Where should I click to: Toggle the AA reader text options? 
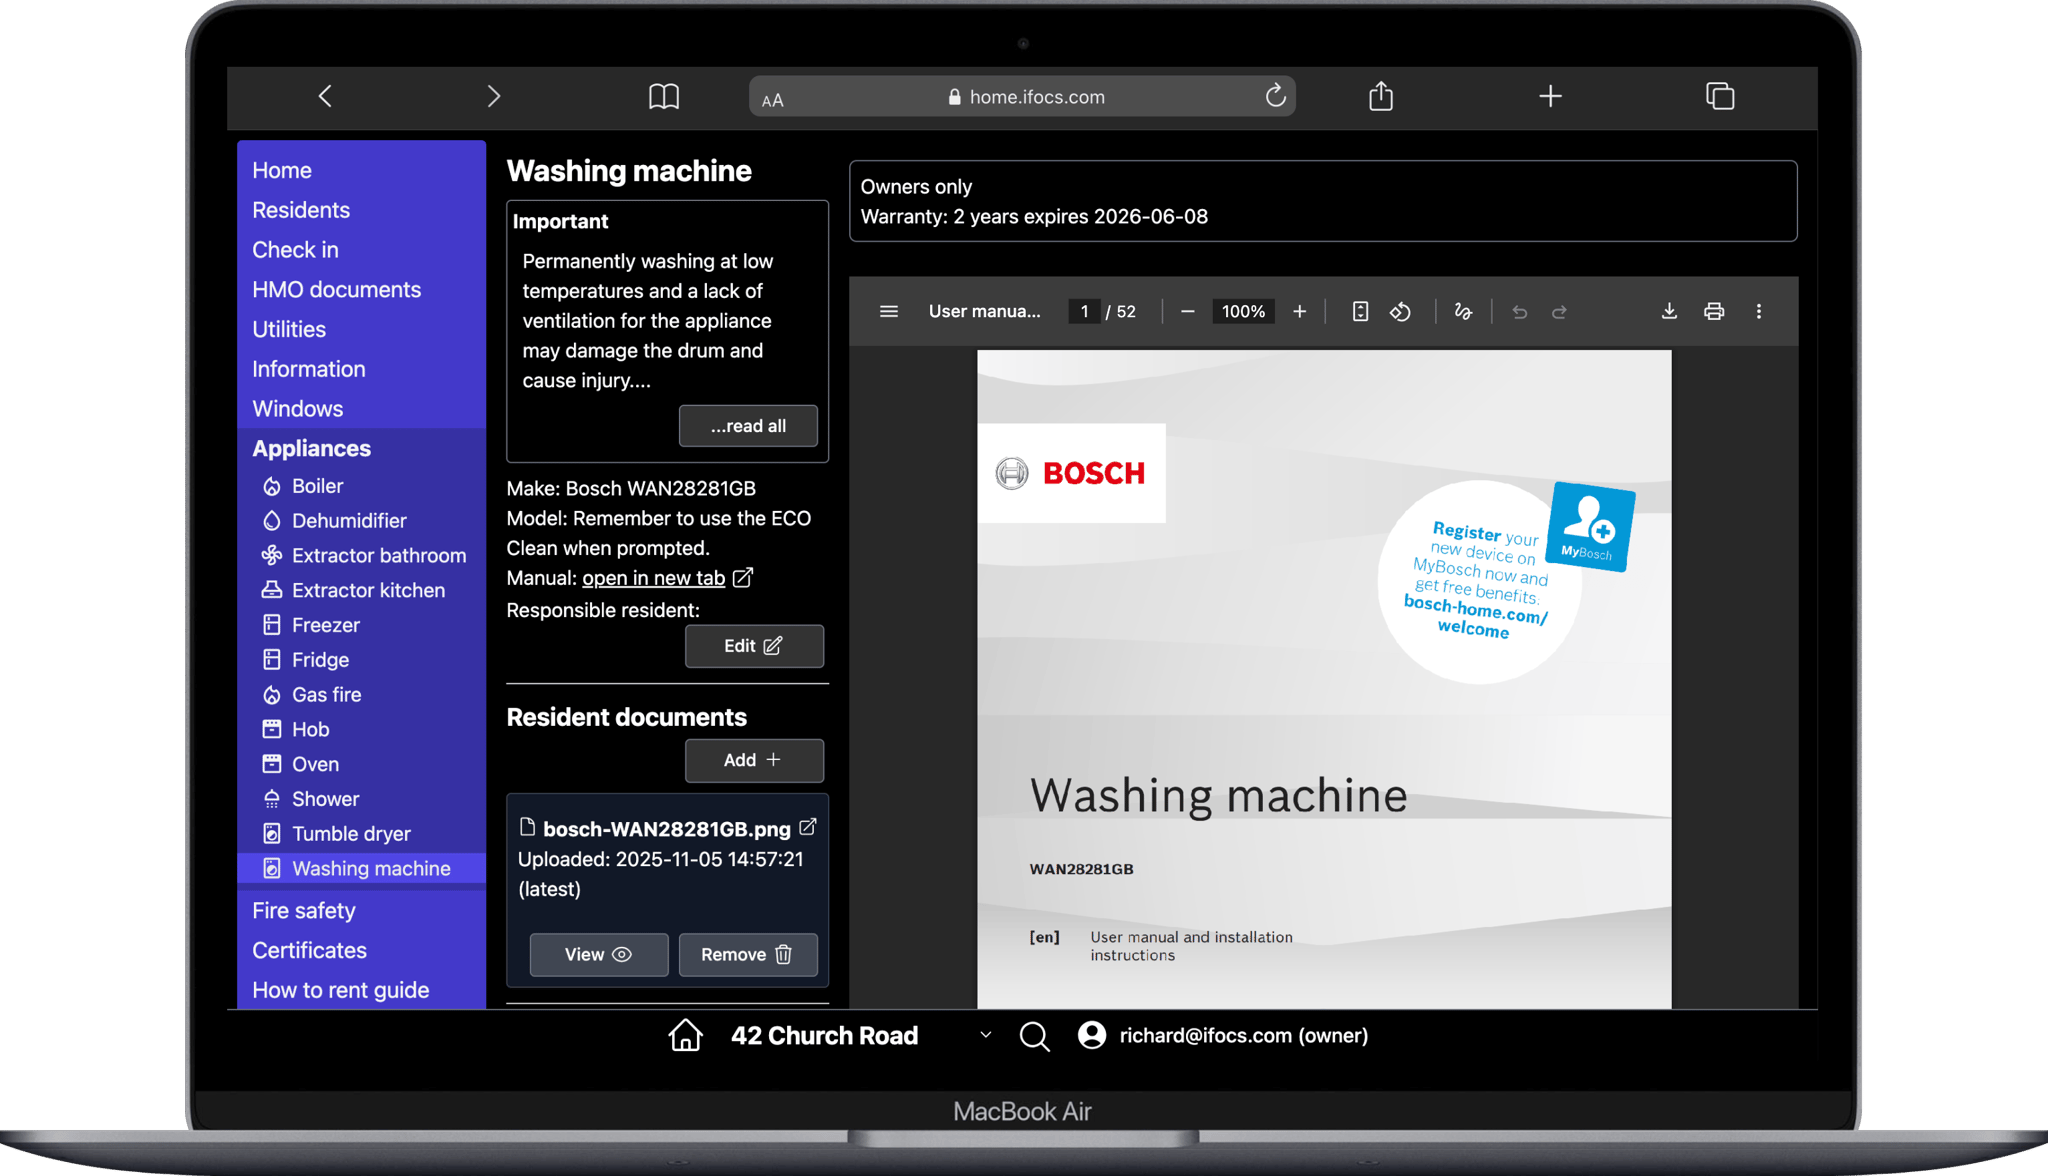tap(773, 99)
